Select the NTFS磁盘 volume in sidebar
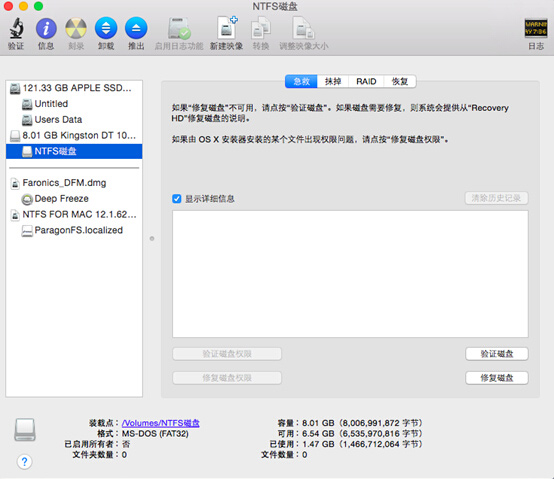554x479 pixels. (x=74, y=151)
